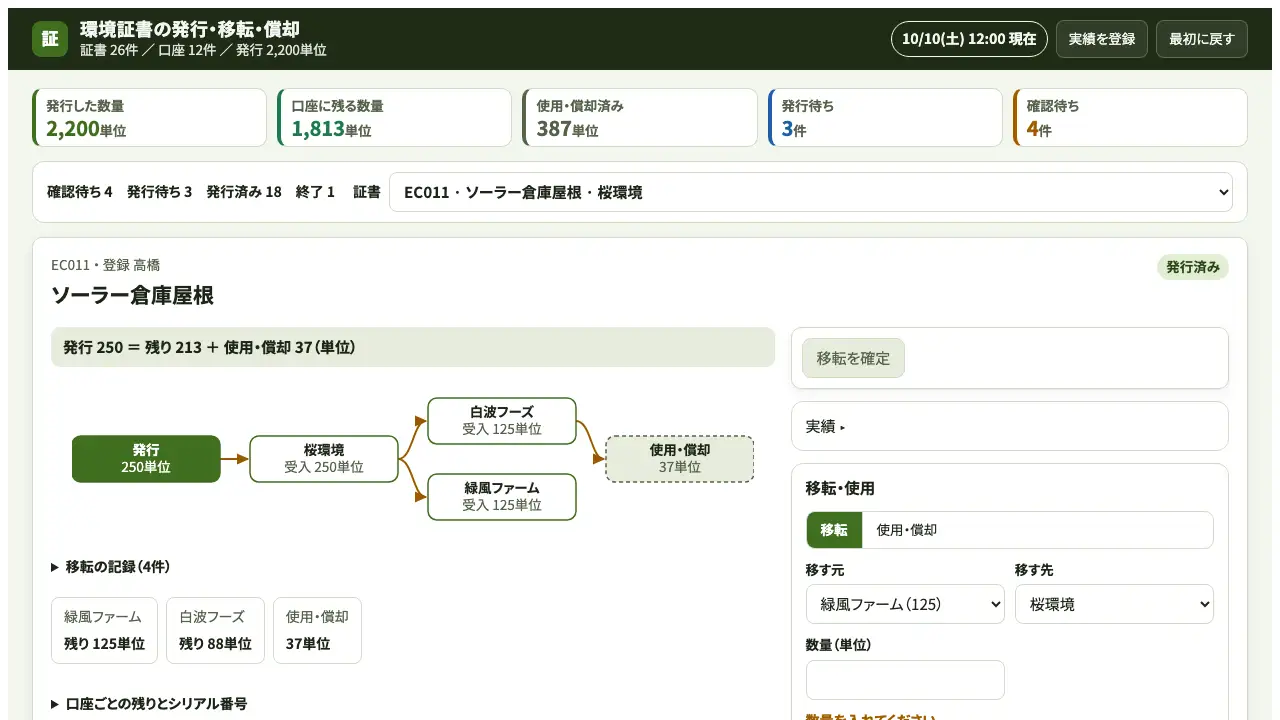1280x720 pixels.
Task: Click the 発行待ち 3件 stat card
Action: coord(885,118)
